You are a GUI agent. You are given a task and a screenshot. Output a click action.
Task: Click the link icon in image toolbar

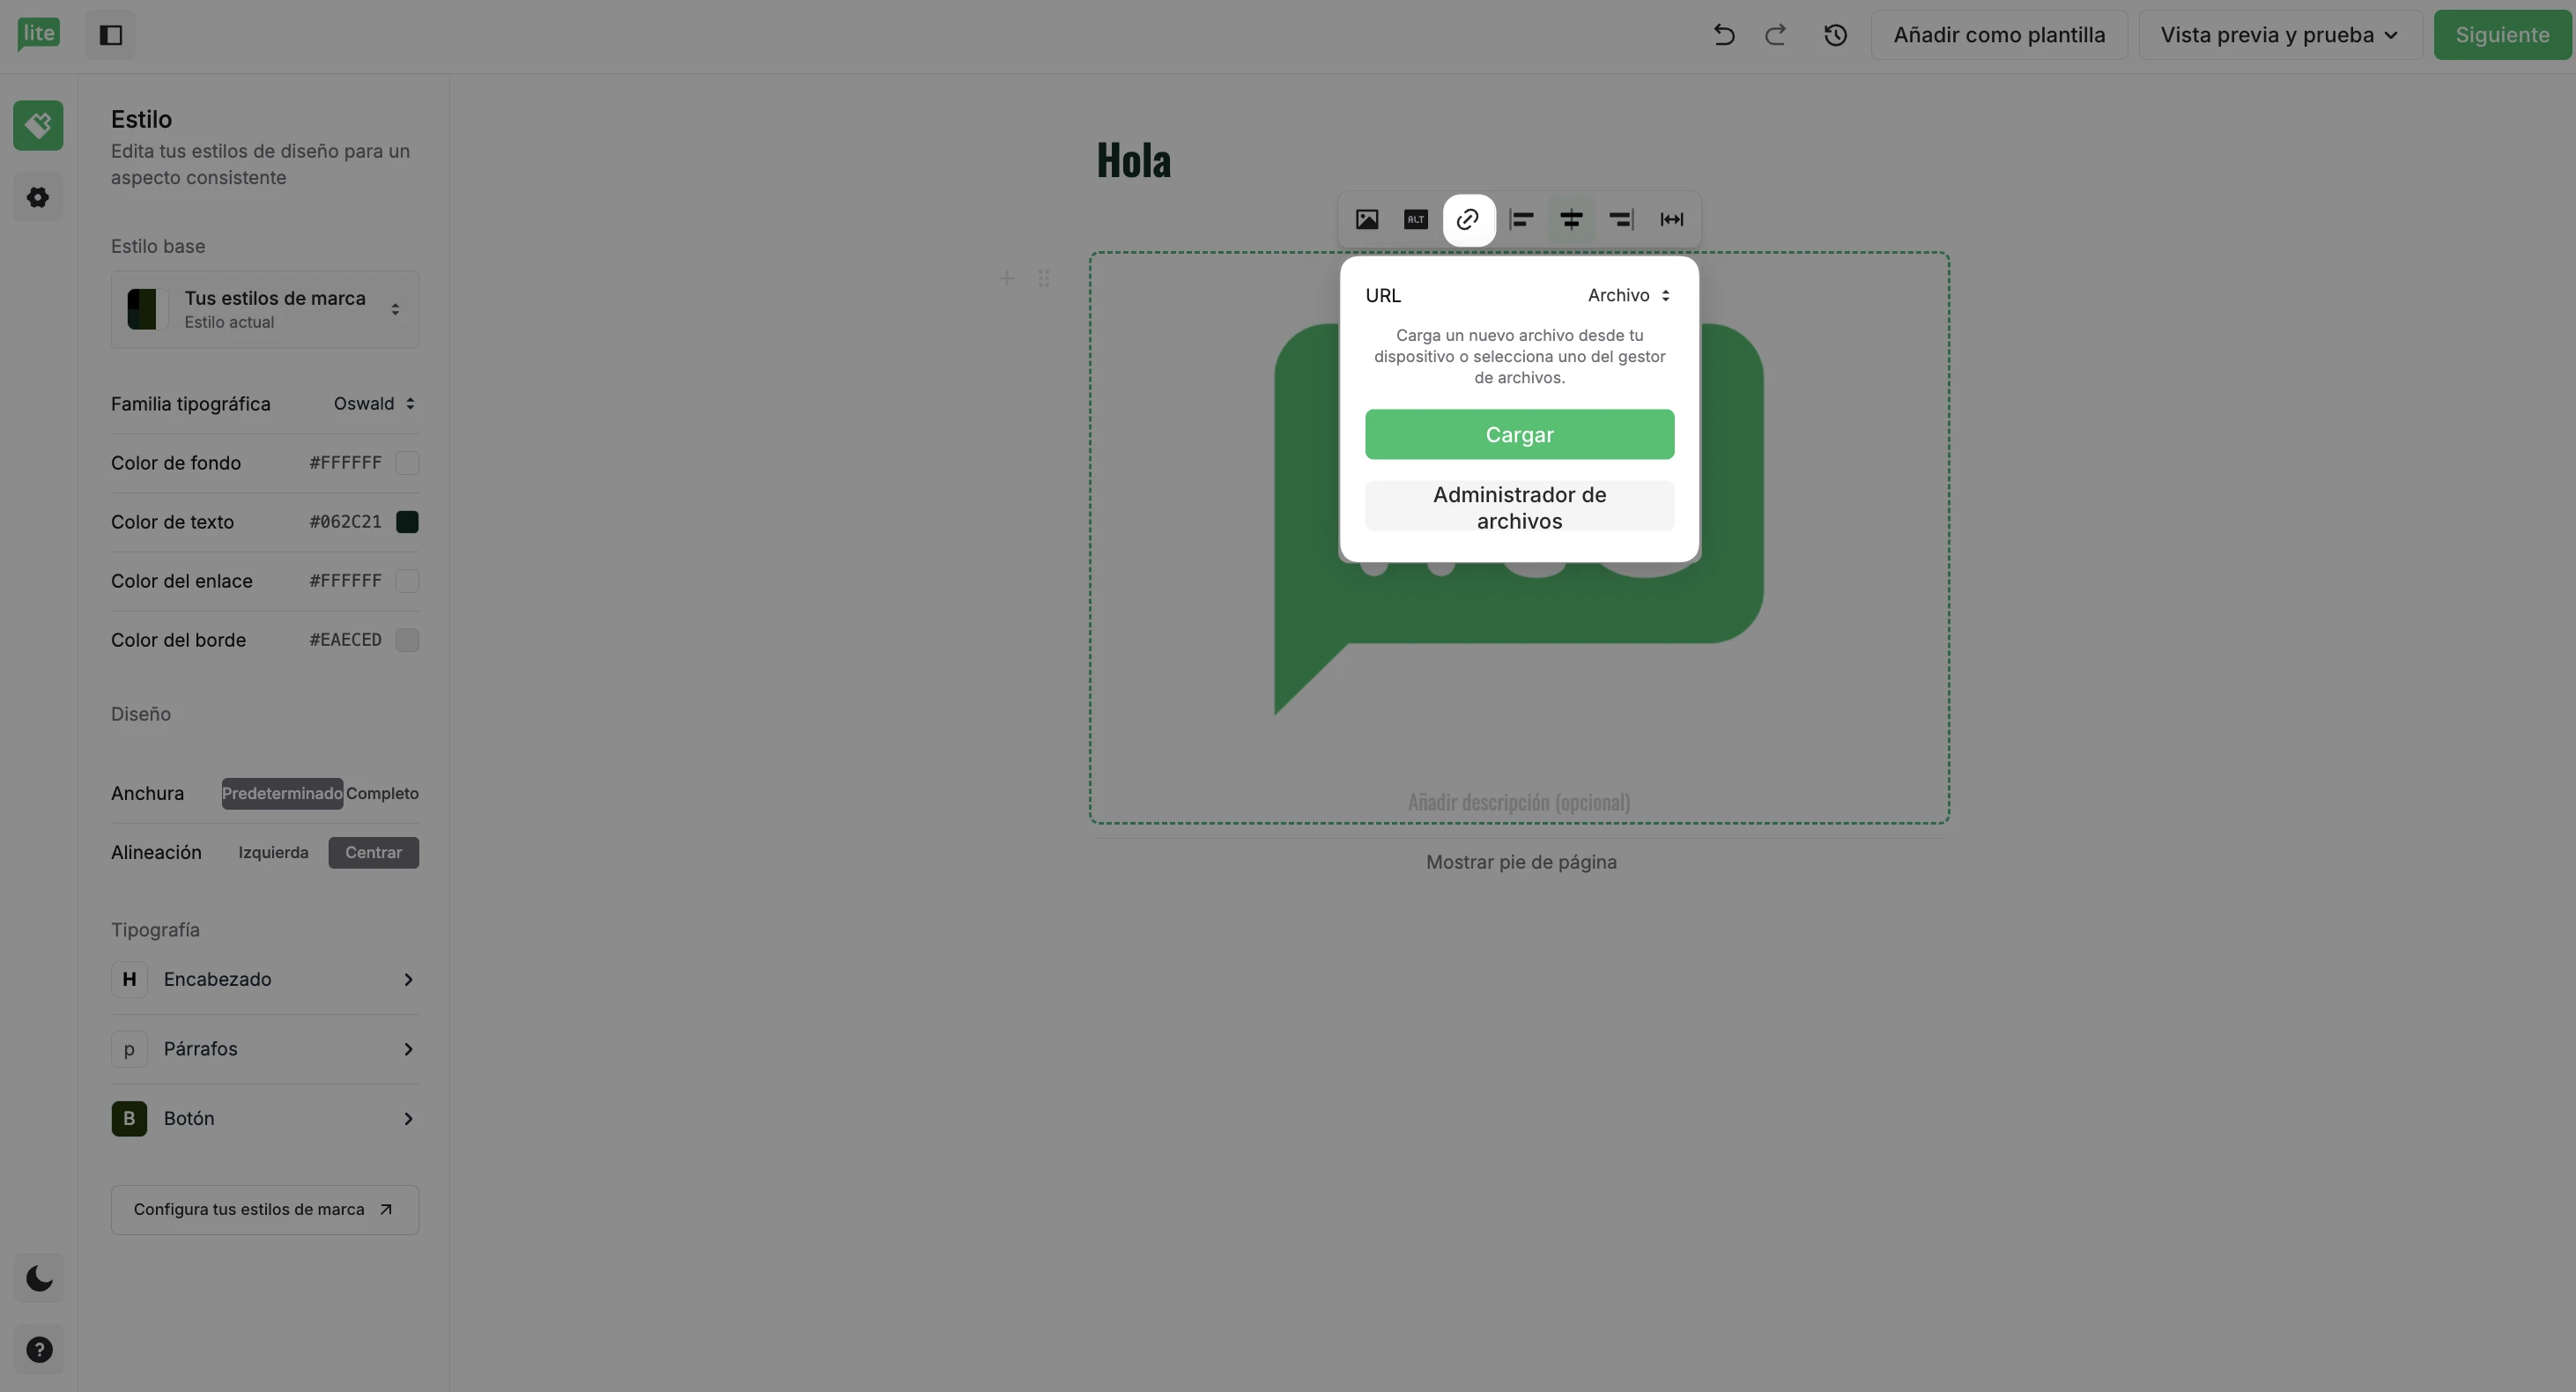tap(1468, 219)
